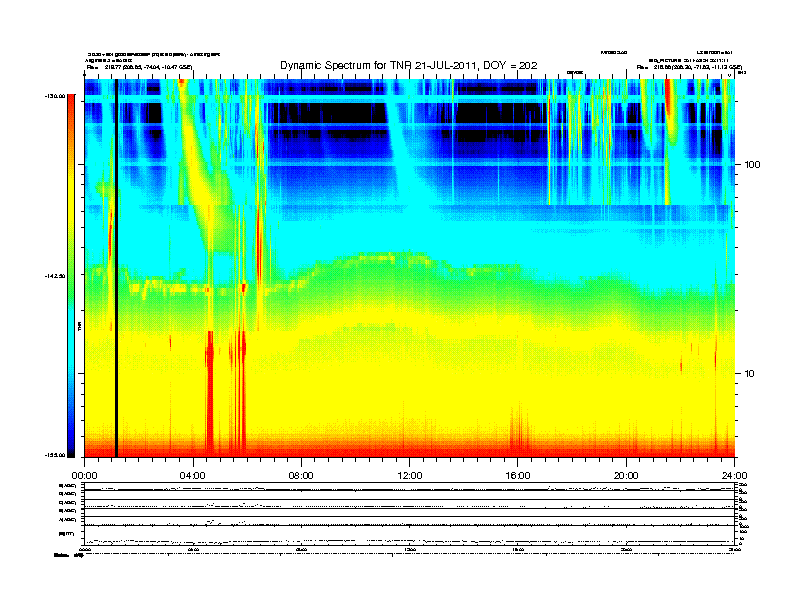Click the vertical rainbow color scale bar
The height and width of the screenshot is (612, 792).
(71, 276)
